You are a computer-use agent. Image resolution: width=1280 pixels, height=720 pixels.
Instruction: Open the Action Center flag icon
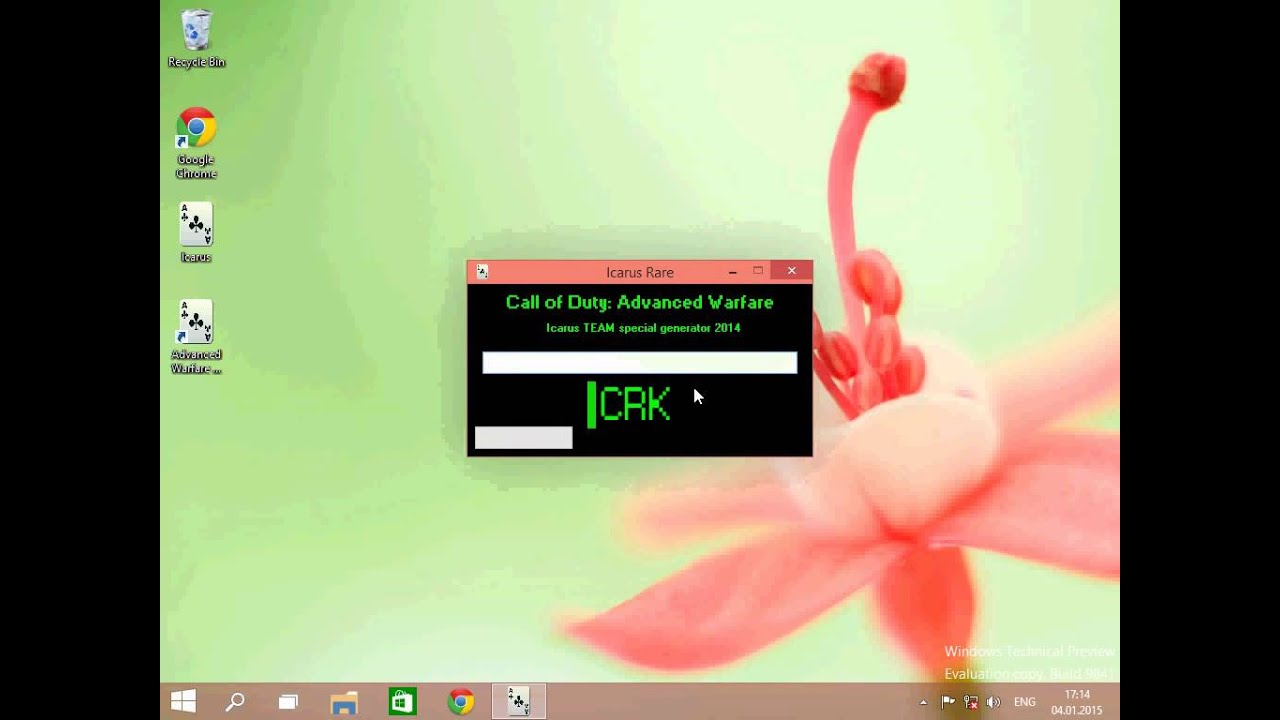click(x=948, y=702)
